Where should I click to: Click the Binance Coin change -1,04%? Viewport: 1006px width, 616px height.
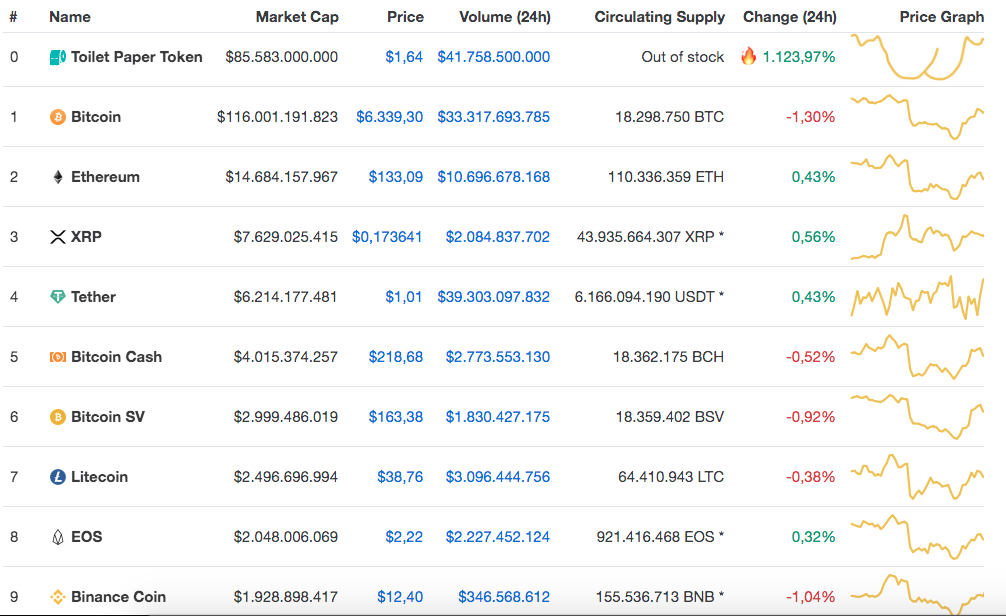click(811, 597)
